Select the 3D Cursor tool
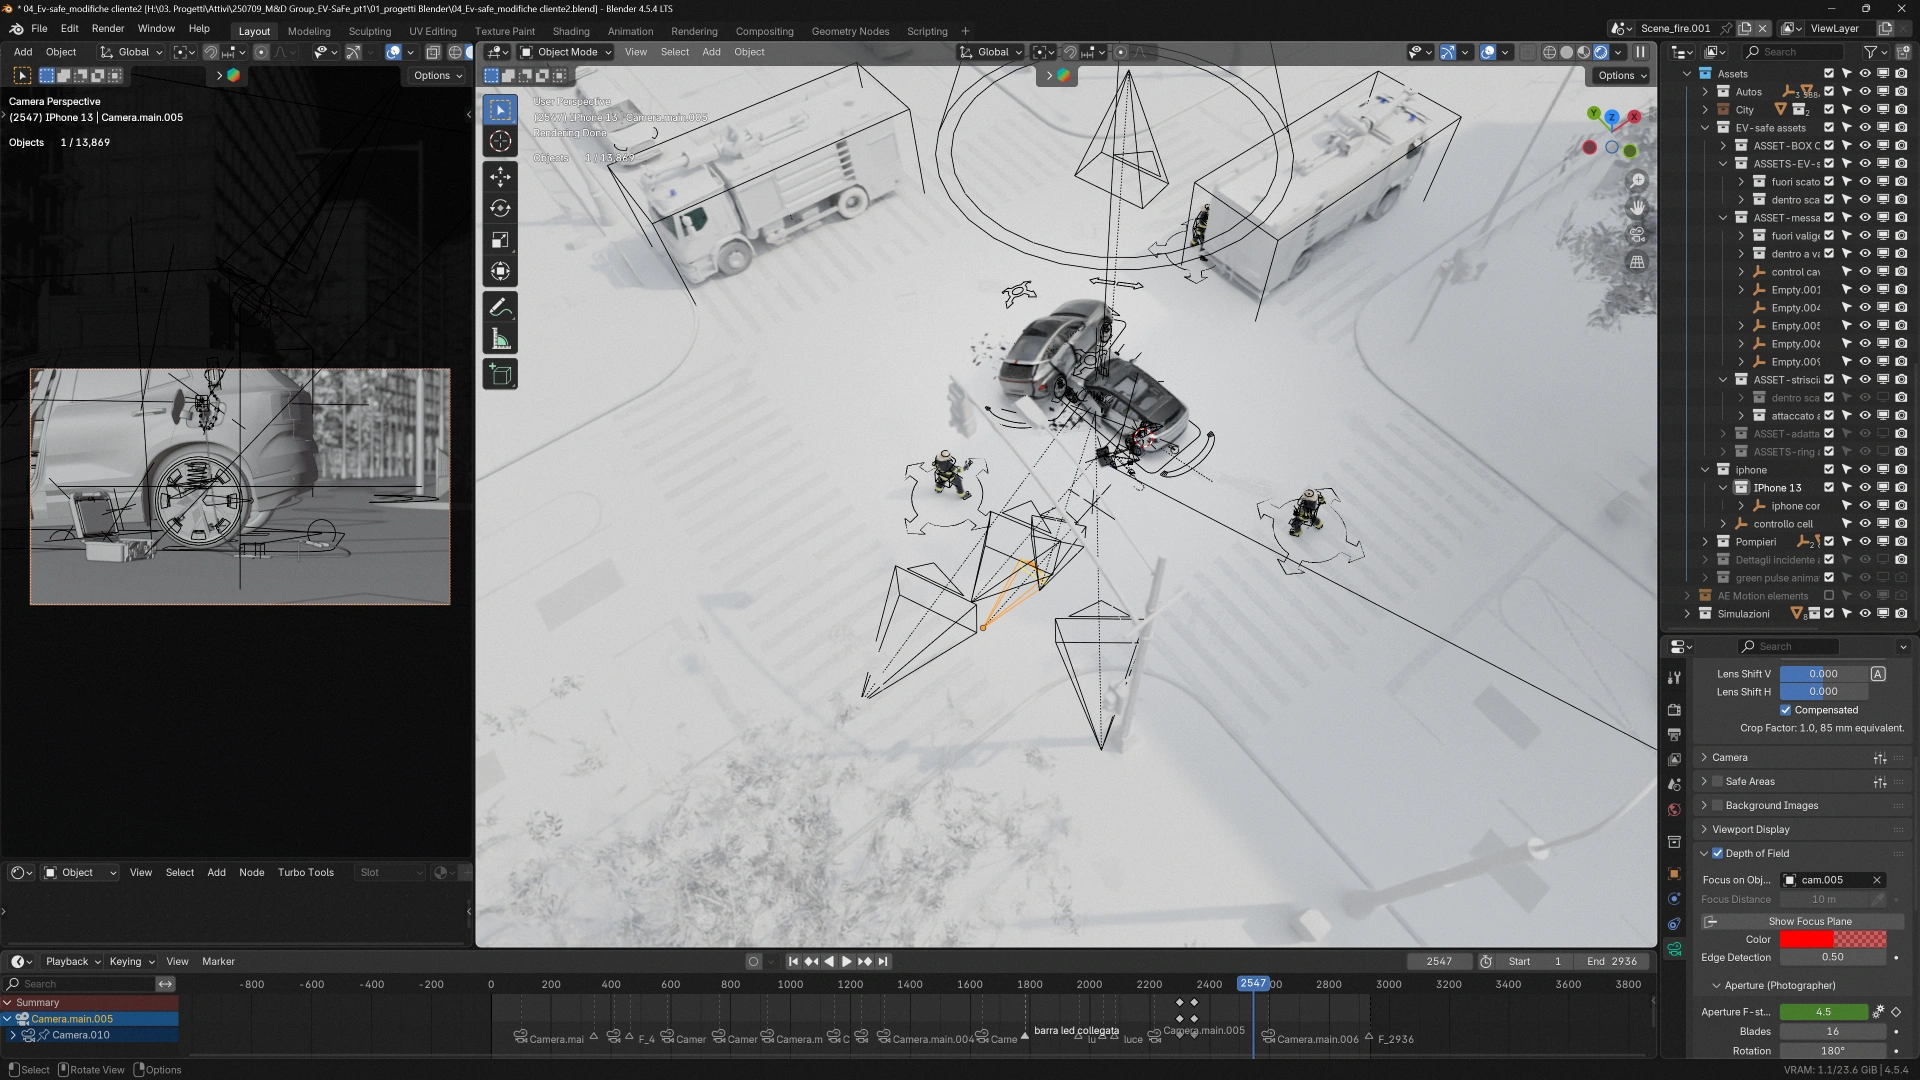This screenshot has height=1080, width=1920. point(500,141)
